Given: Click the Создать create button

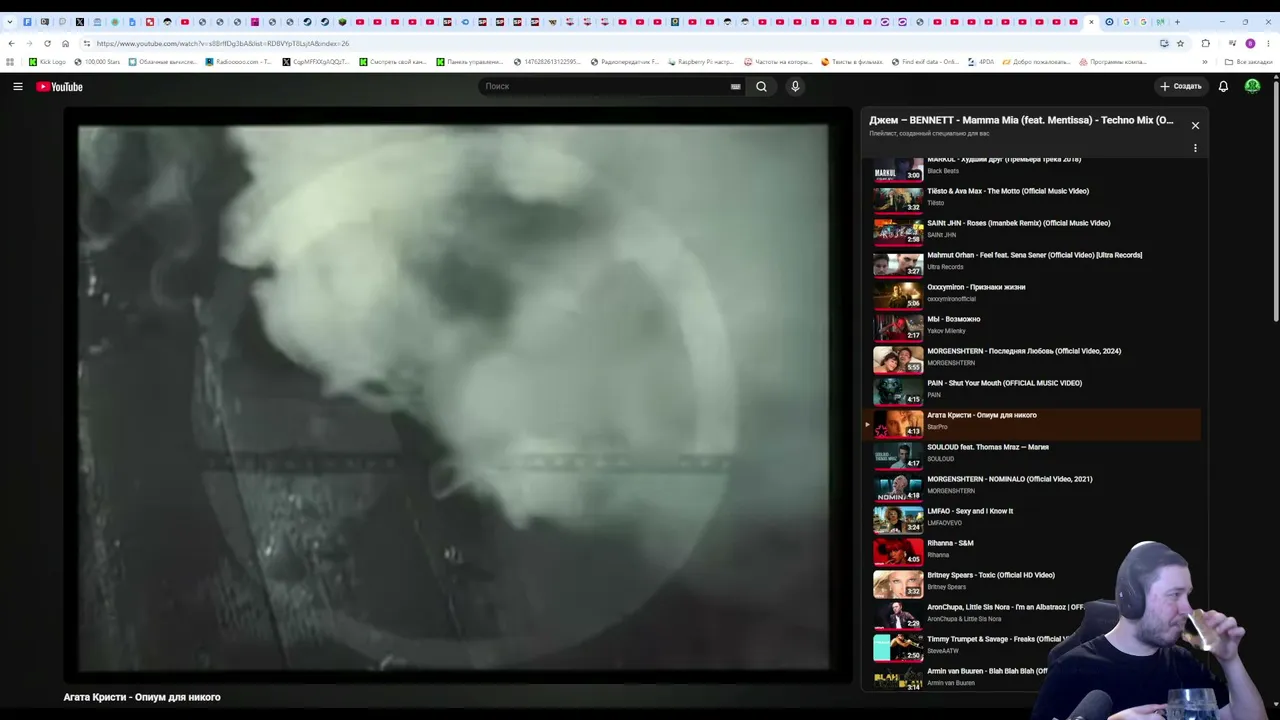Looking at the screenshot, I should click(x=1181, y=87).
